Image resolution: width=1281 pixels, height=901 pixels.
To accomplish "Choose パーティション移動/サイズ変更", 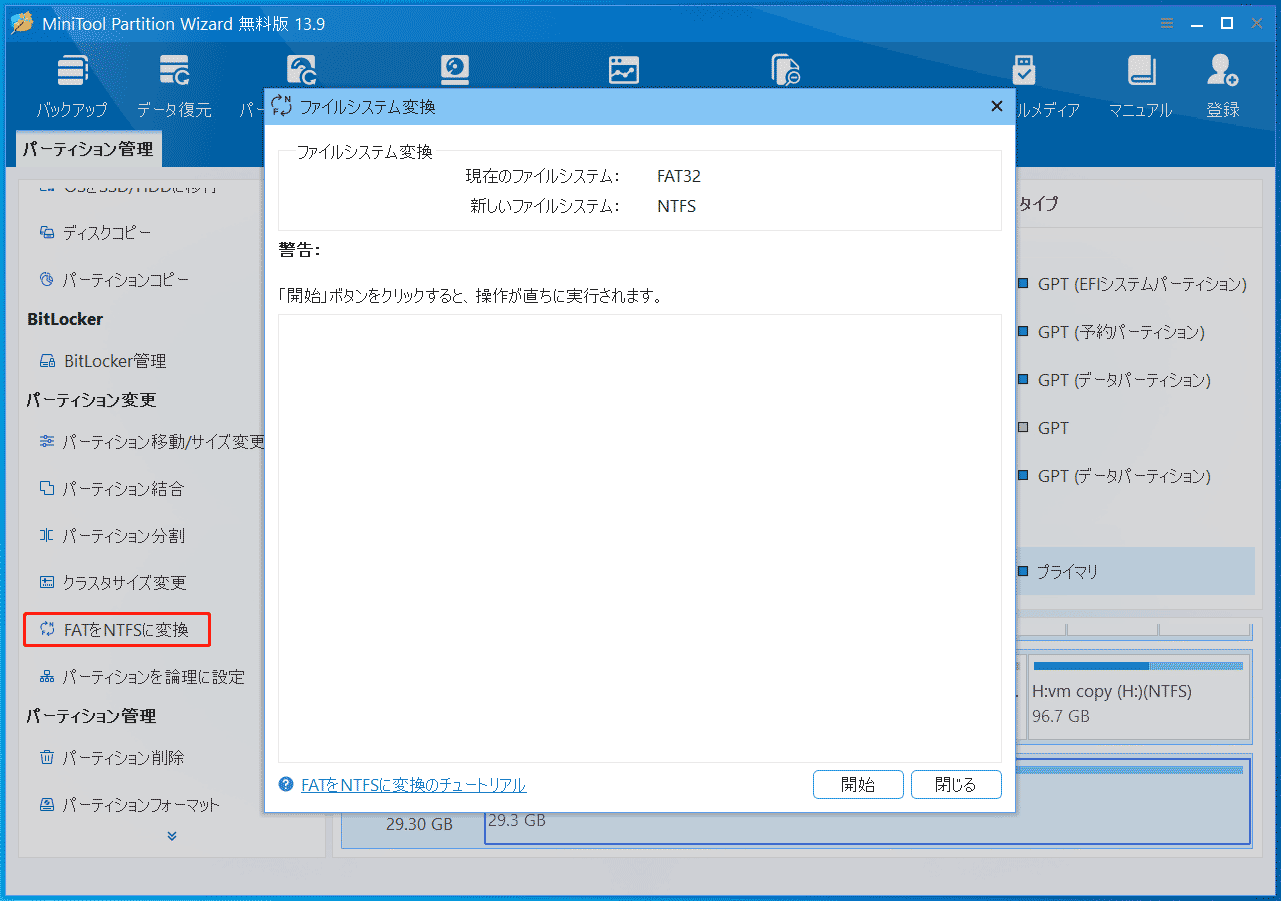I will 150,442.
